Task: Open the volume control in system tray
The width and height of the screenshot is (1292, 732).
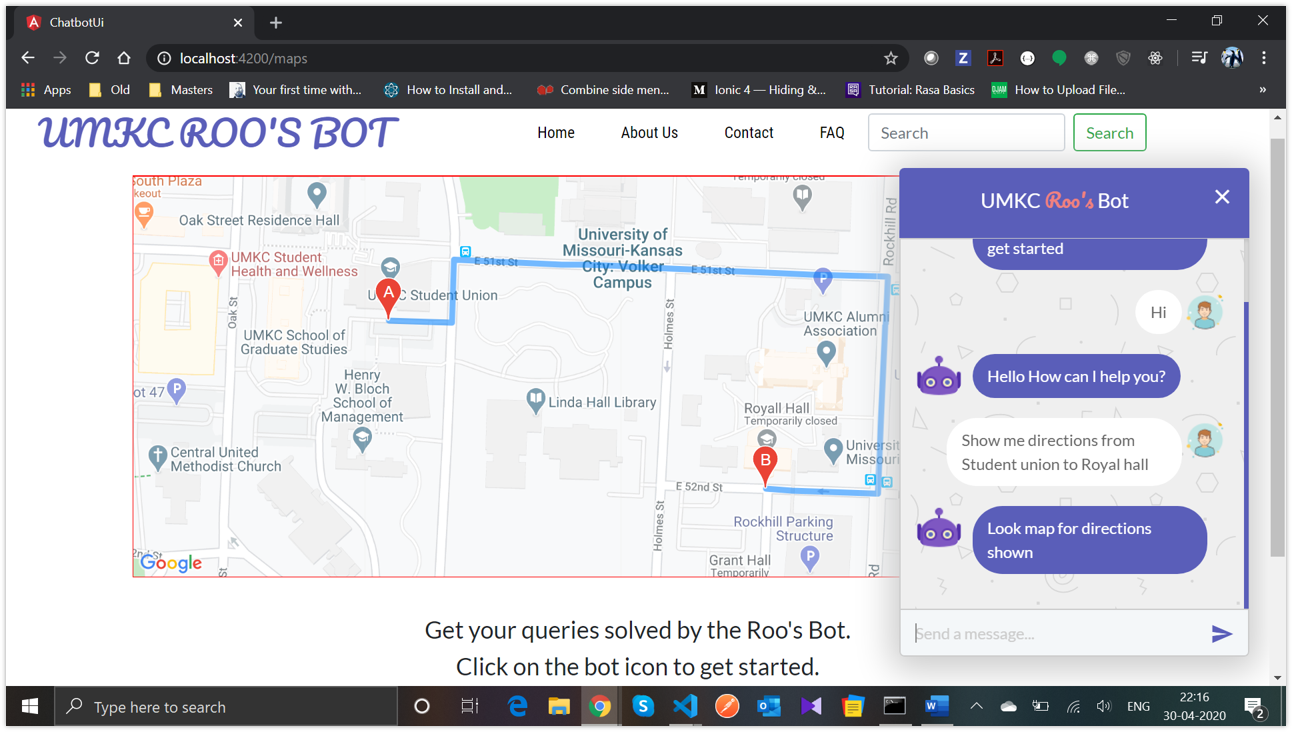Action: pos(1104,707)
